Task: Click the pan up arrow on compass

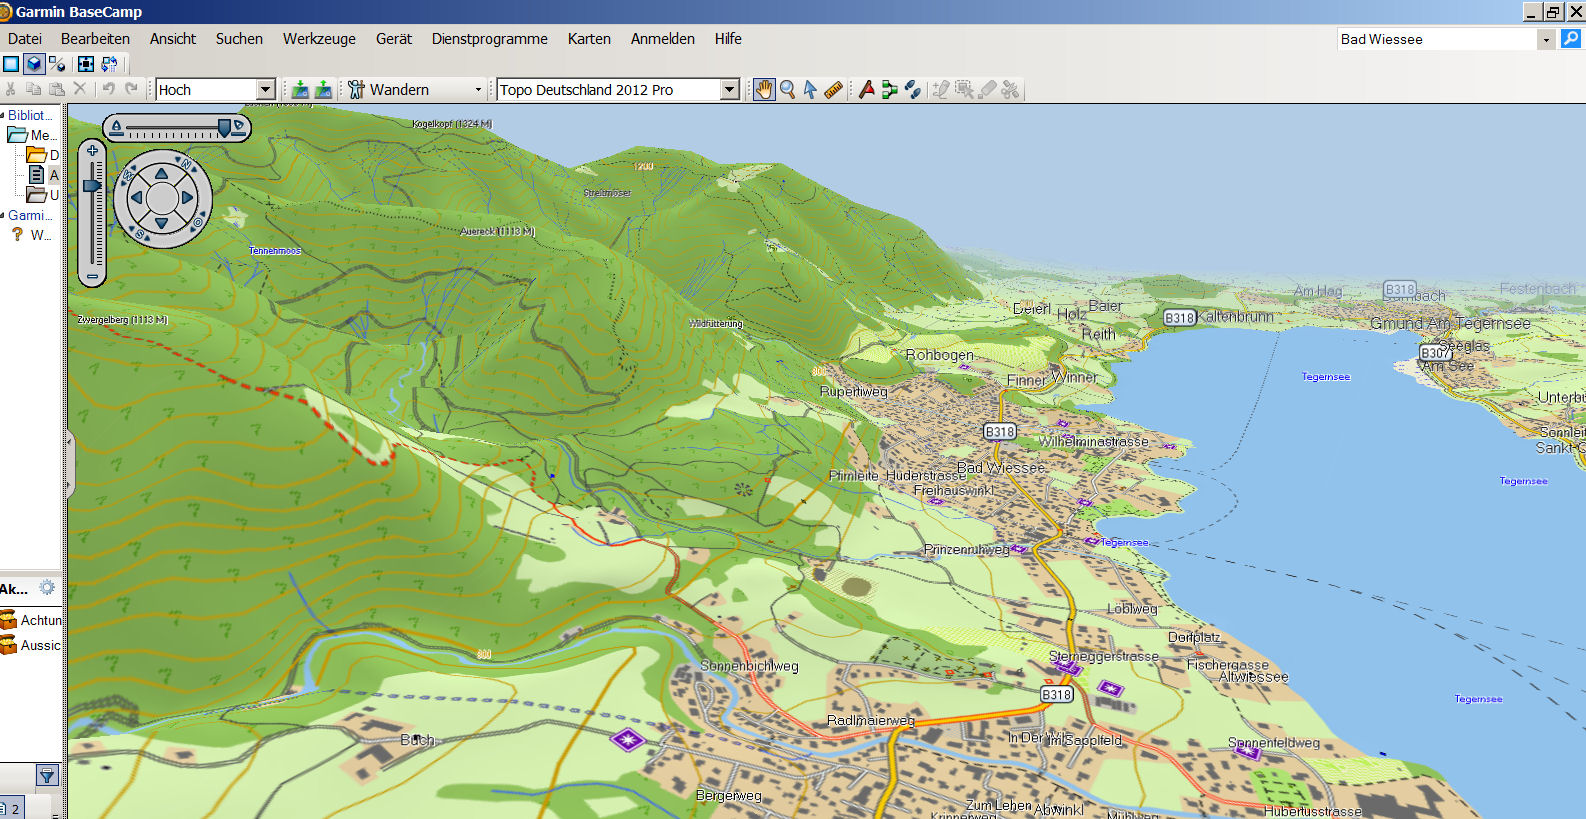Action: (x=162, y=174)
